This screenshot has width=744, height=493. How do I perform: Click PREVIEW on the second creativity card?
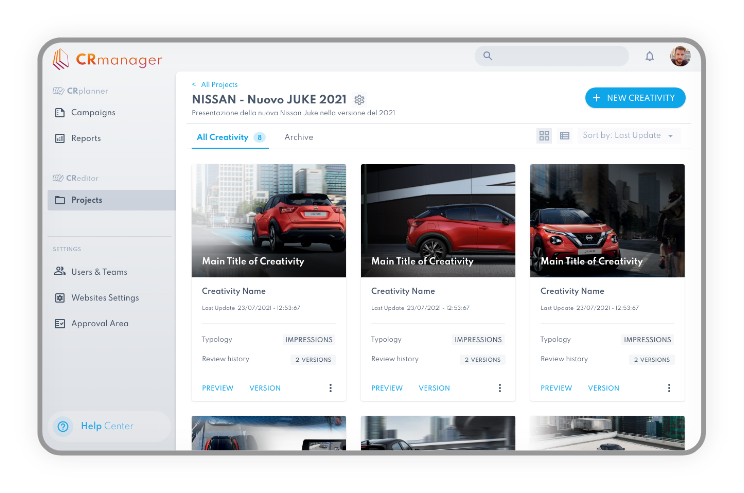pyautogui.click(x=387, y=388)
